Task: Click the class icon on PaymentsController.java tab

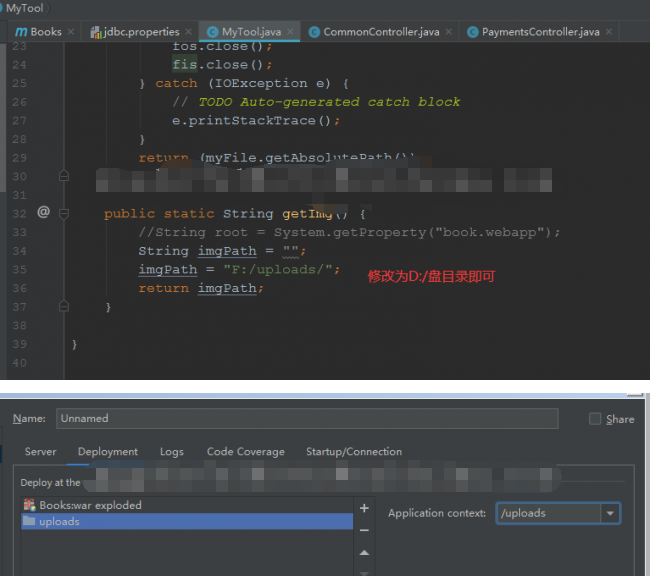Action: tap(473, 32)
